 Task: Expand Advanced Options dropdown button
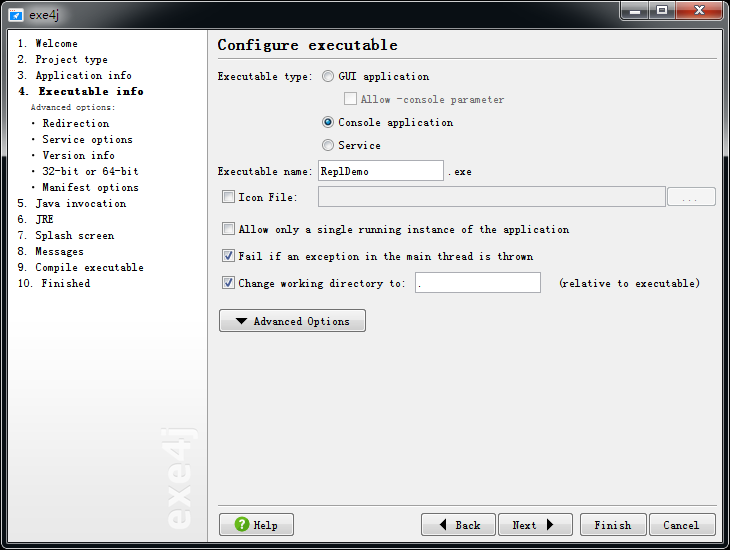292,321
